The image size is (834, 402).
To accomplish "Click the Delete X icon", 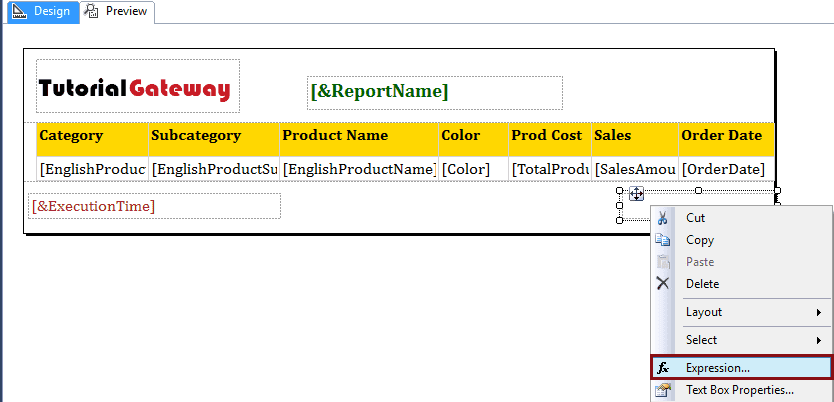I will click(x=663, y=284).
